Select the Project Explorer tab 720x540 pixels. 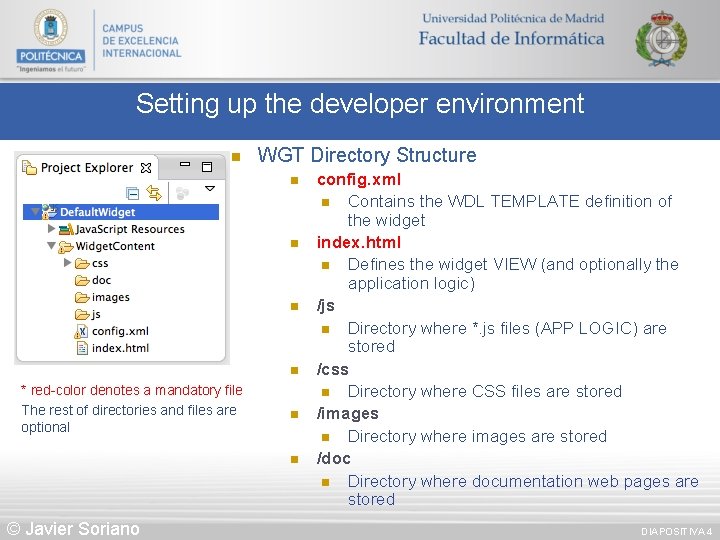(x=87, y=168)
